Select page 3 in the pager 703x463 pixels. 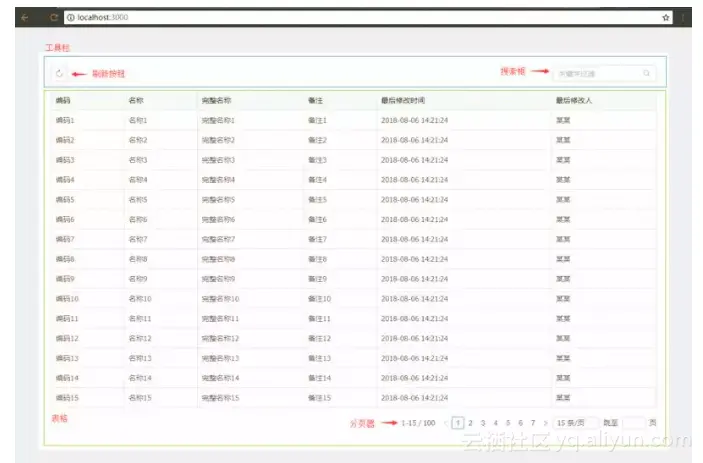click(483, 423)
